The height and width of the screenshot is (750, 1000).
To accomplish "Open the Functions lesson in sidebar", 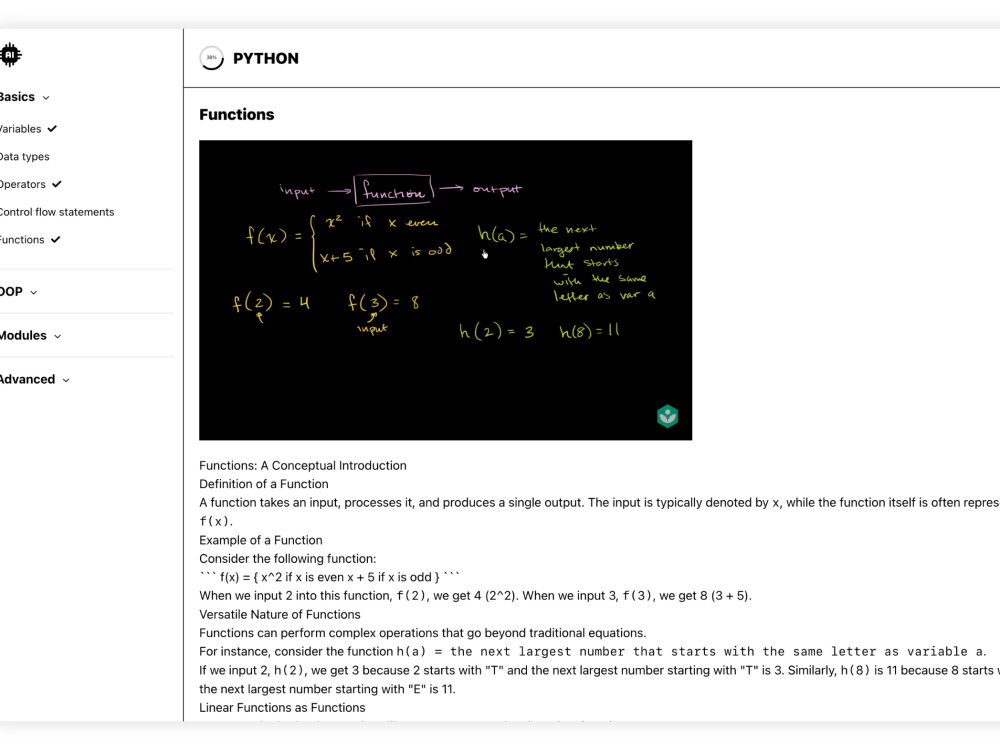I will tap(22, 240).
